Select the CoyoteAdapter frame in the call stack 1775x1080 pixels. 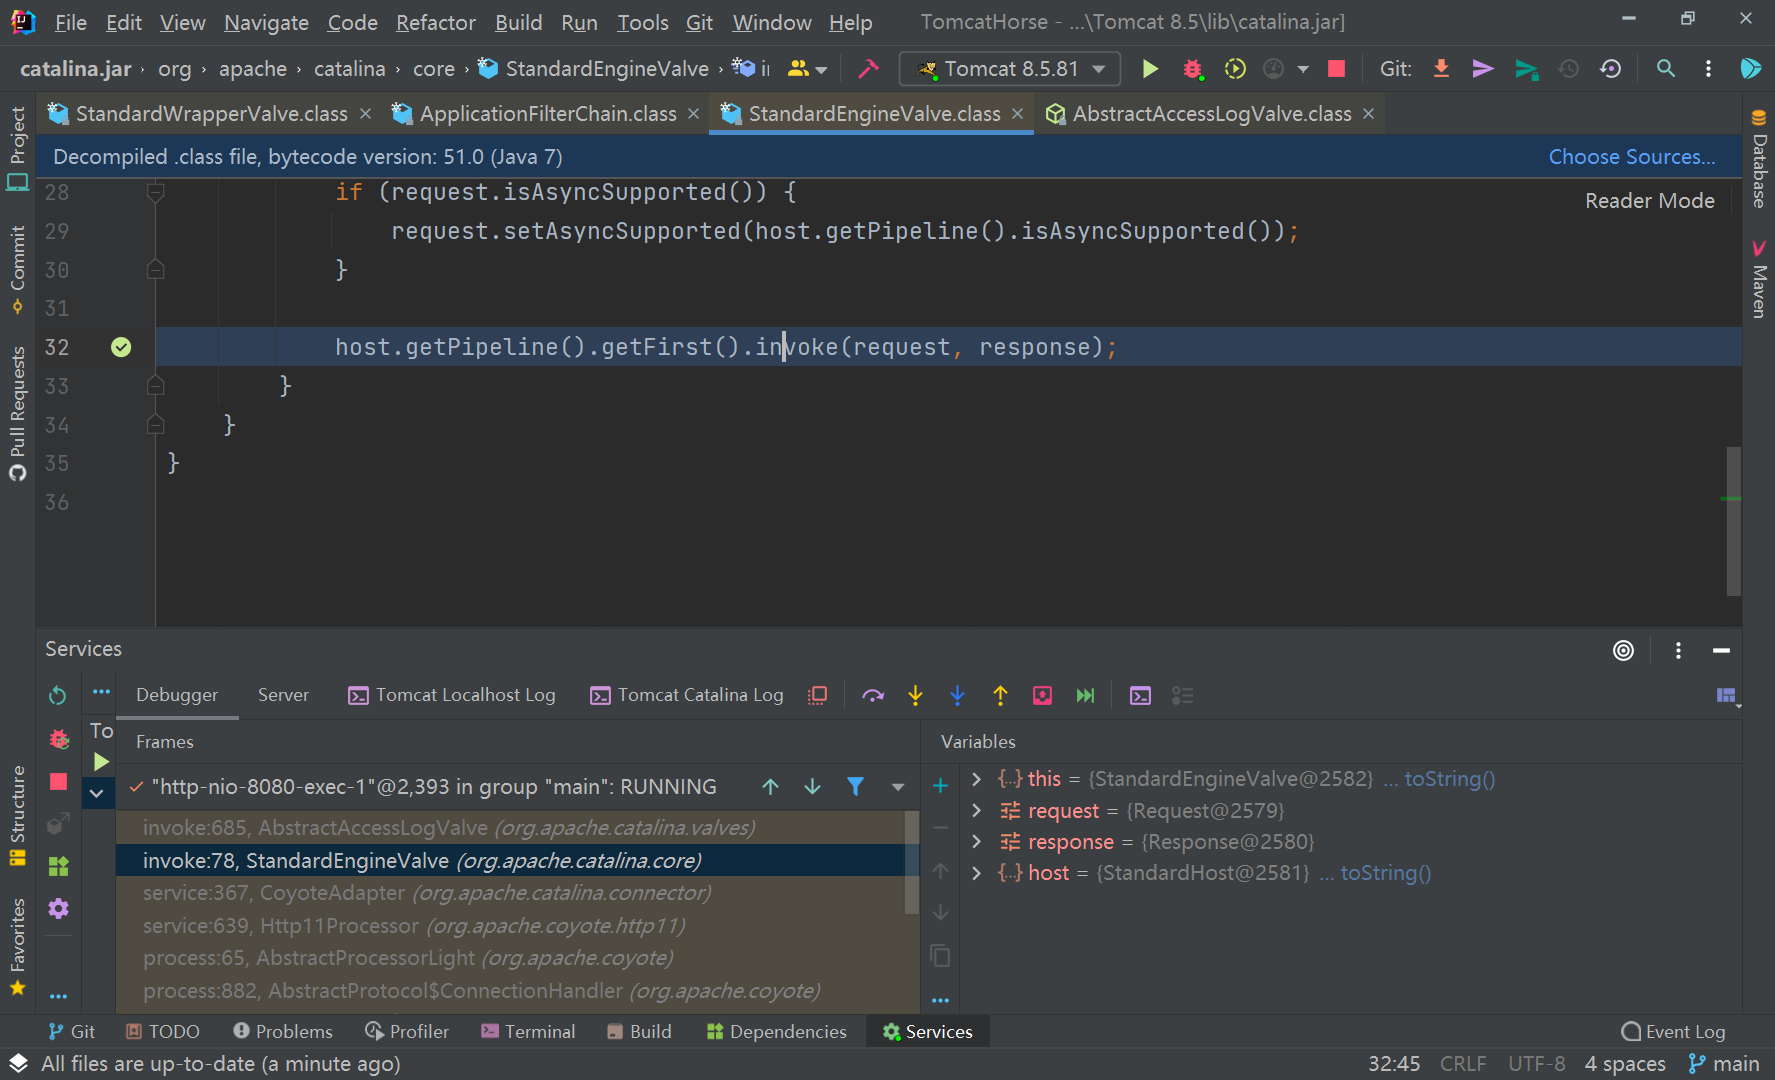pyautogui.click(x=427, y=892)
